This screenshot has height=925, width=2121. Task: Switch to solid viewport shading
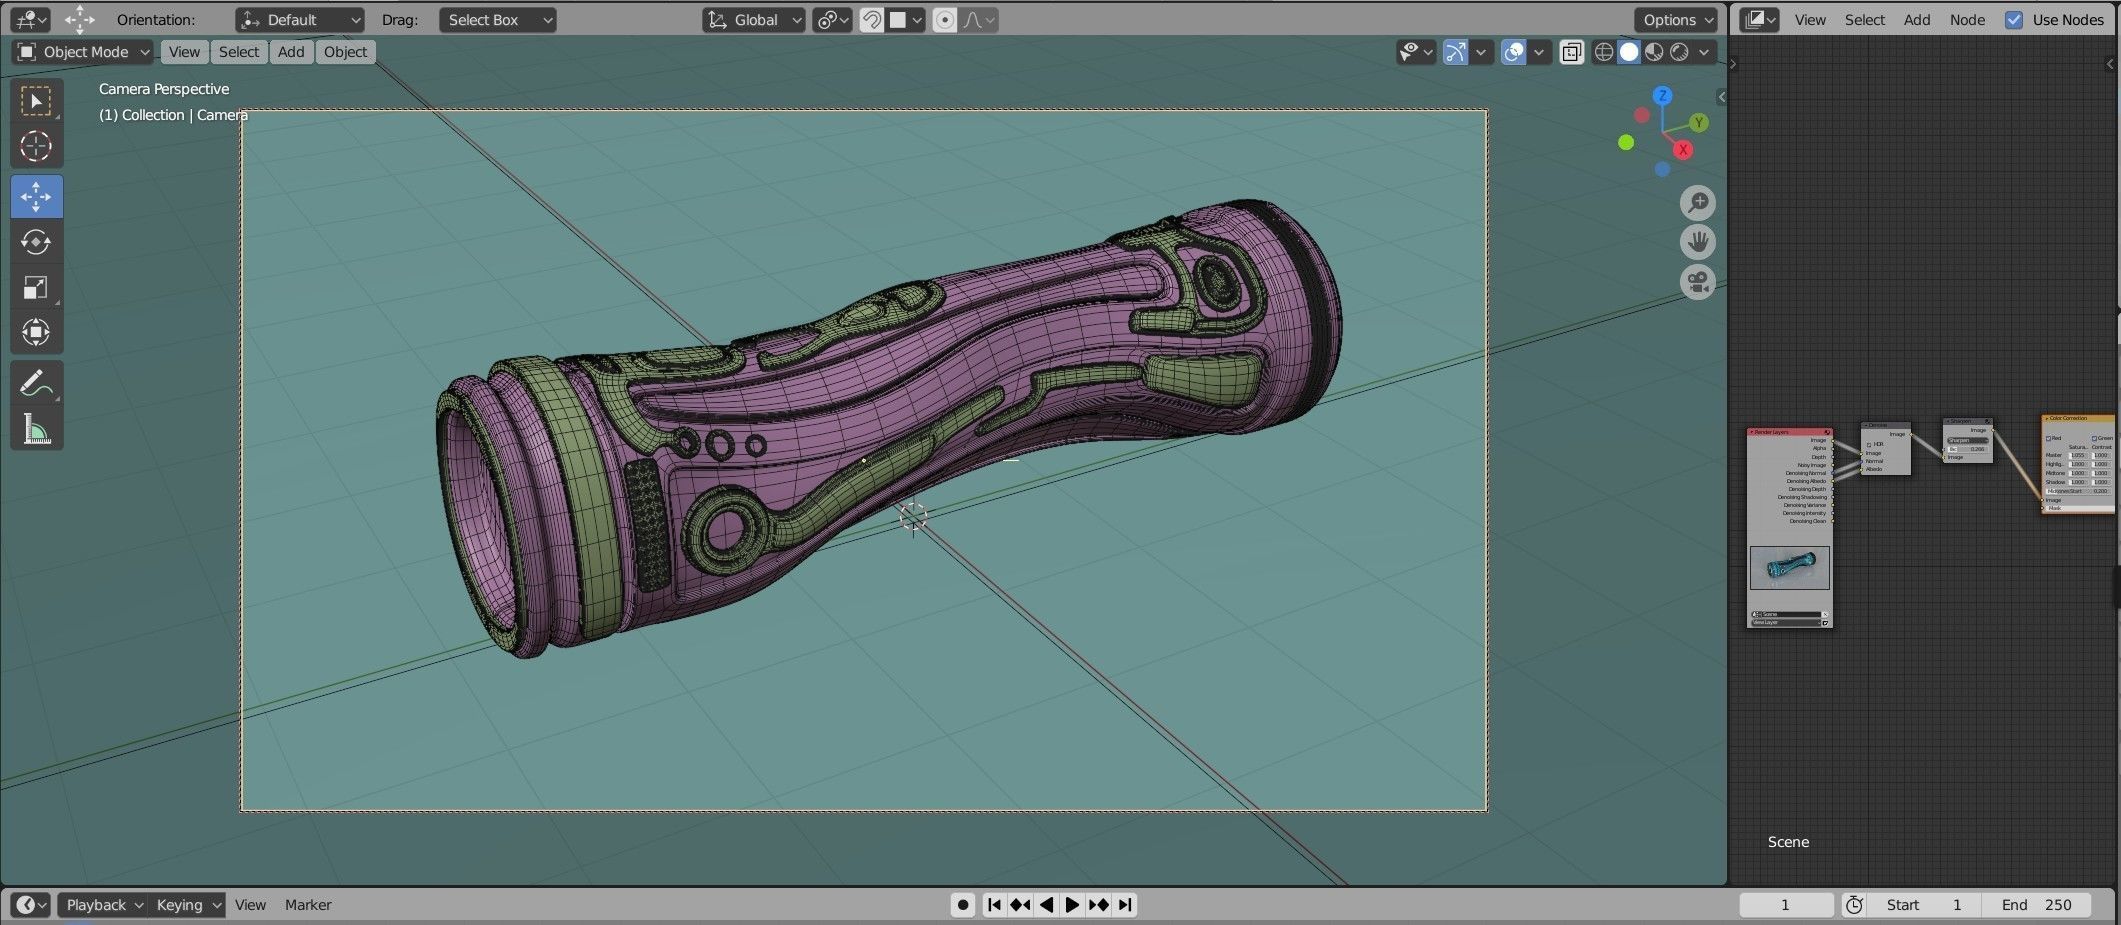point(1629,52)
